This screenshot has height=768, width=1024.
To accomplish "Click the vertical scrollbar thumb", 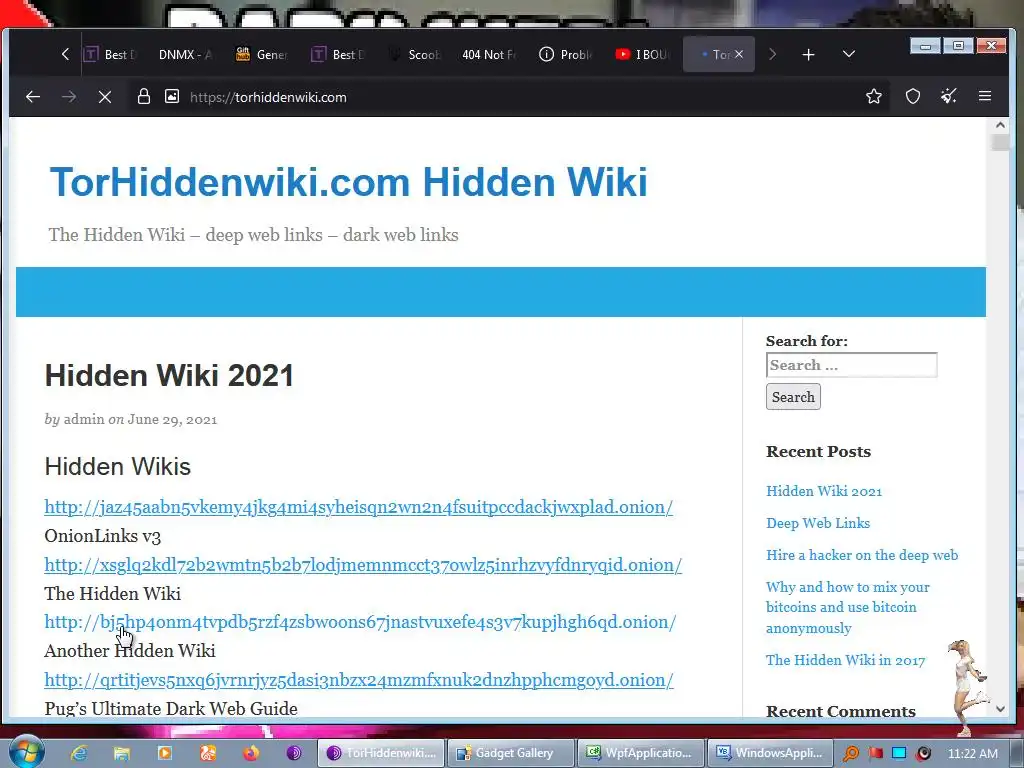I will point(1000,142).
